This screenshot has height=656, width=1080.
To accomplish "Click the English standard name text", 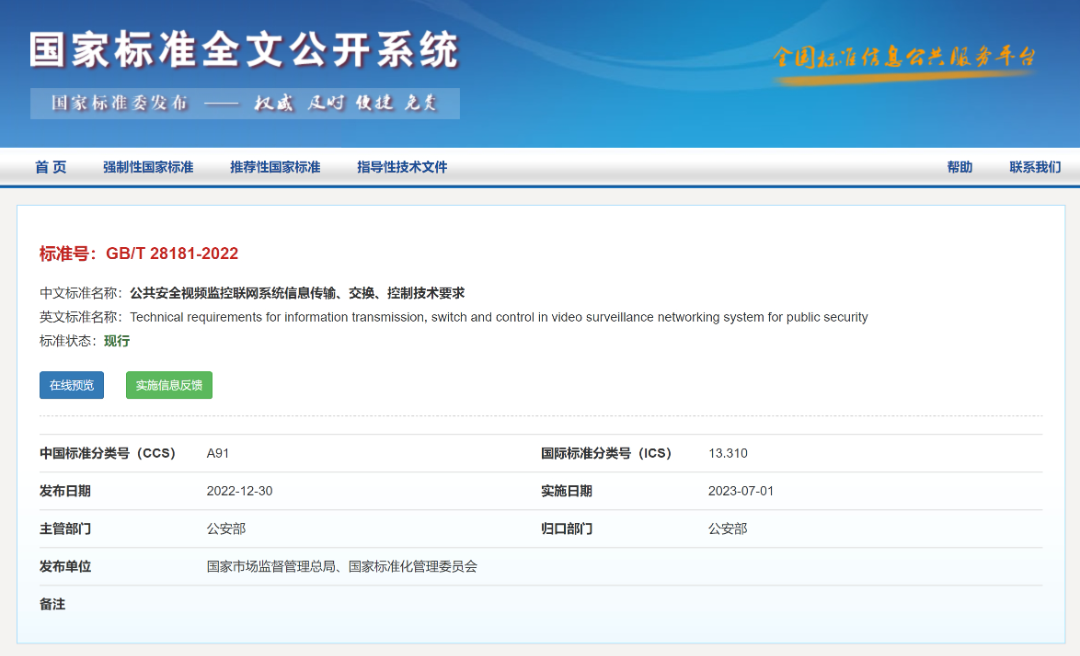I will 498,317.
